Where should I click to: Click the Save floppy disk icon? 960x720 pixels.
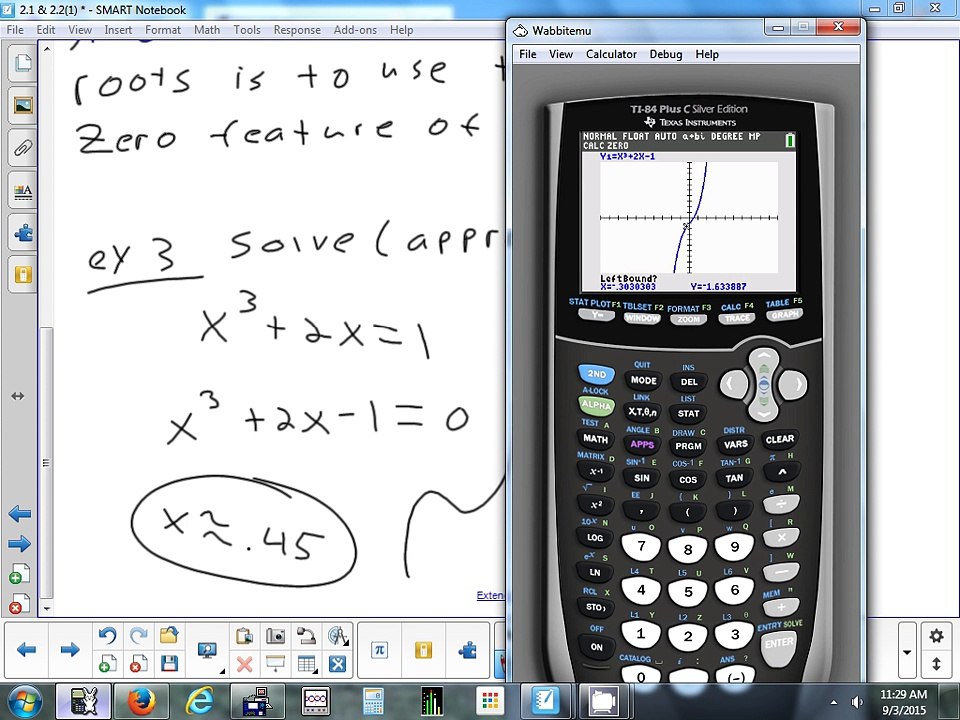tap(169, 664)
